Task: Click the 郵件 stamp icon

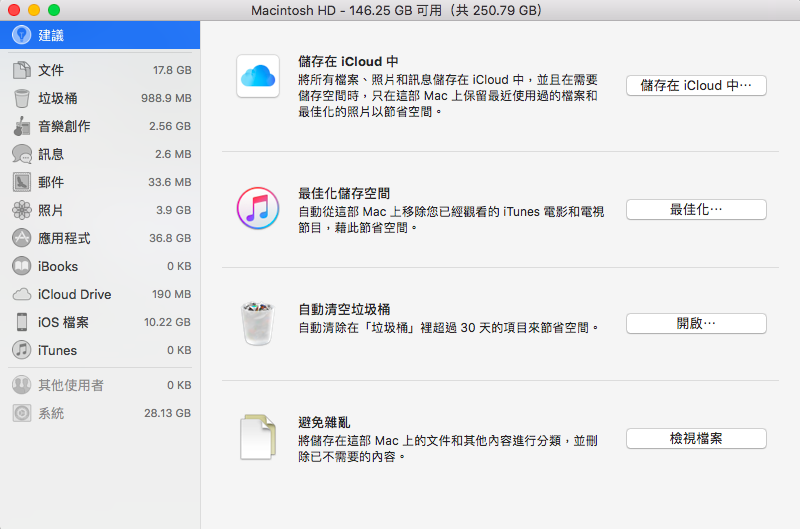Action: [x=21, y=182]
